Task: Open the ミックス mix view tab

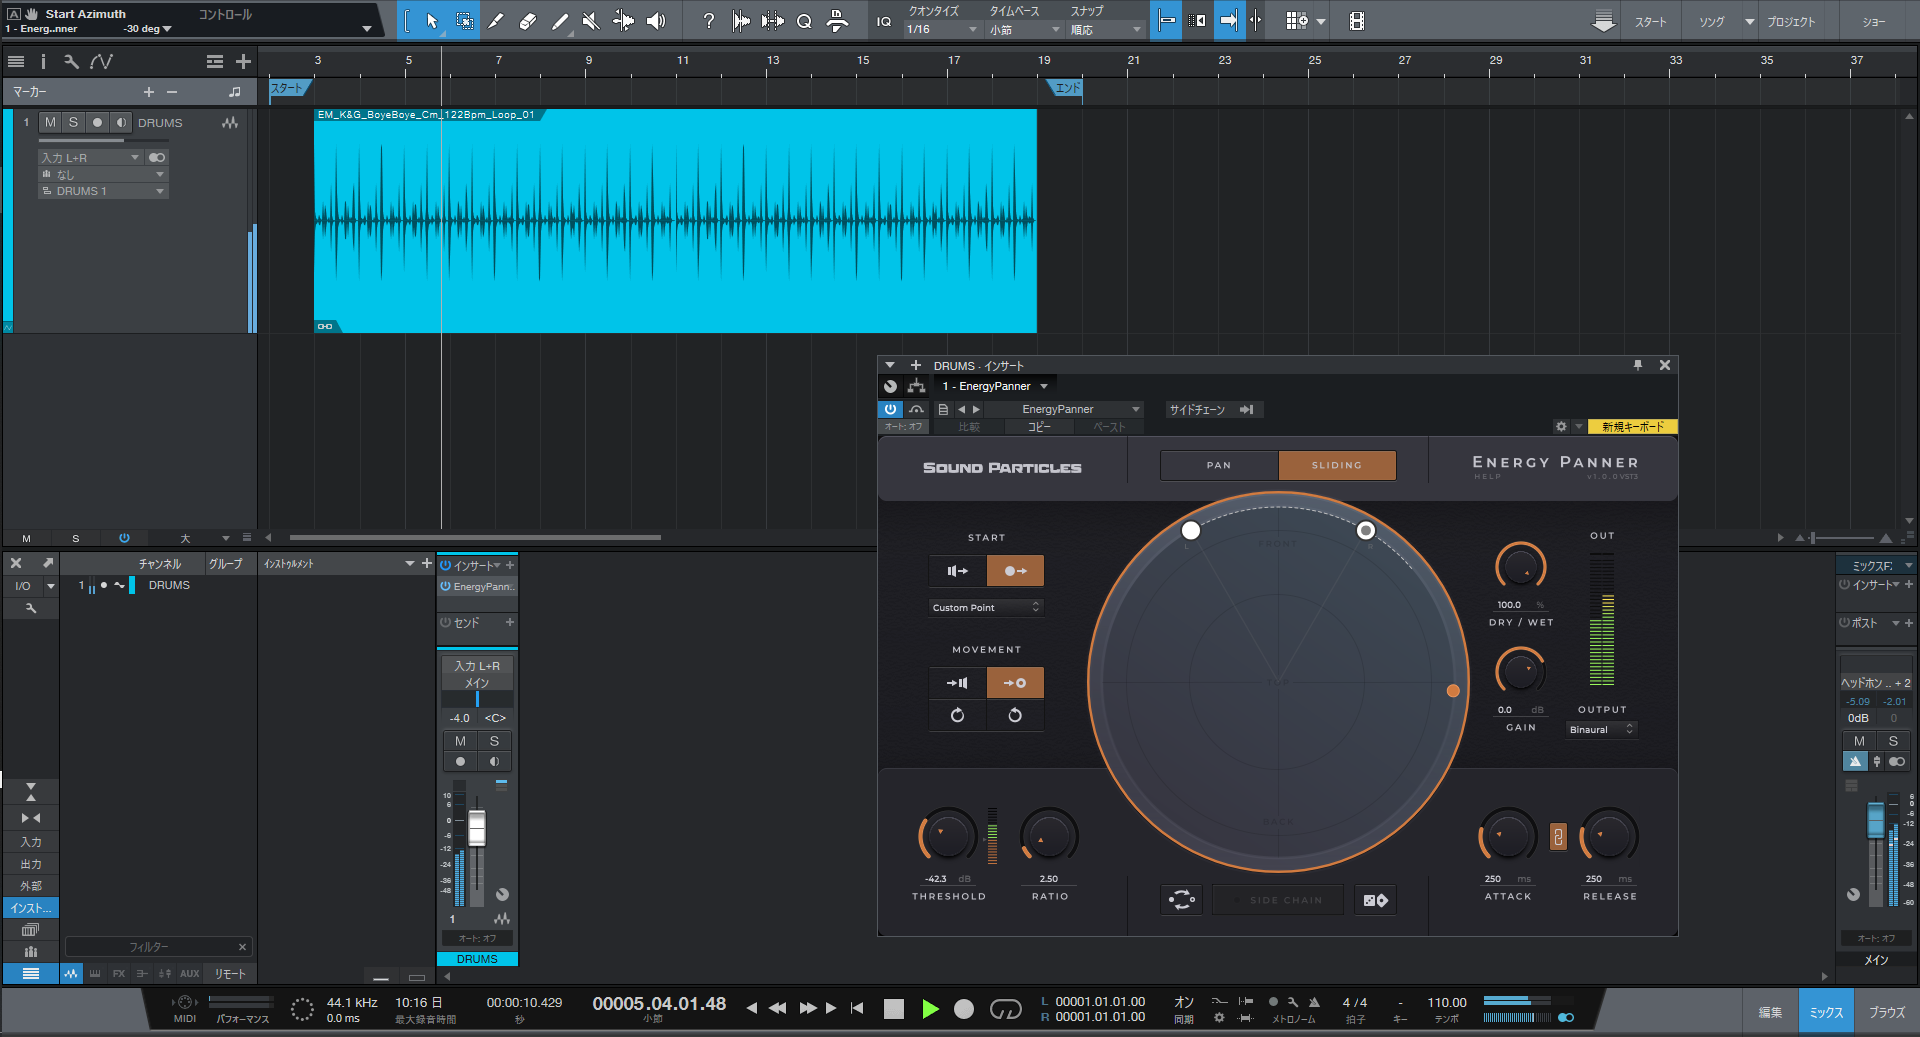Action: click(x=1826, y=1012)
